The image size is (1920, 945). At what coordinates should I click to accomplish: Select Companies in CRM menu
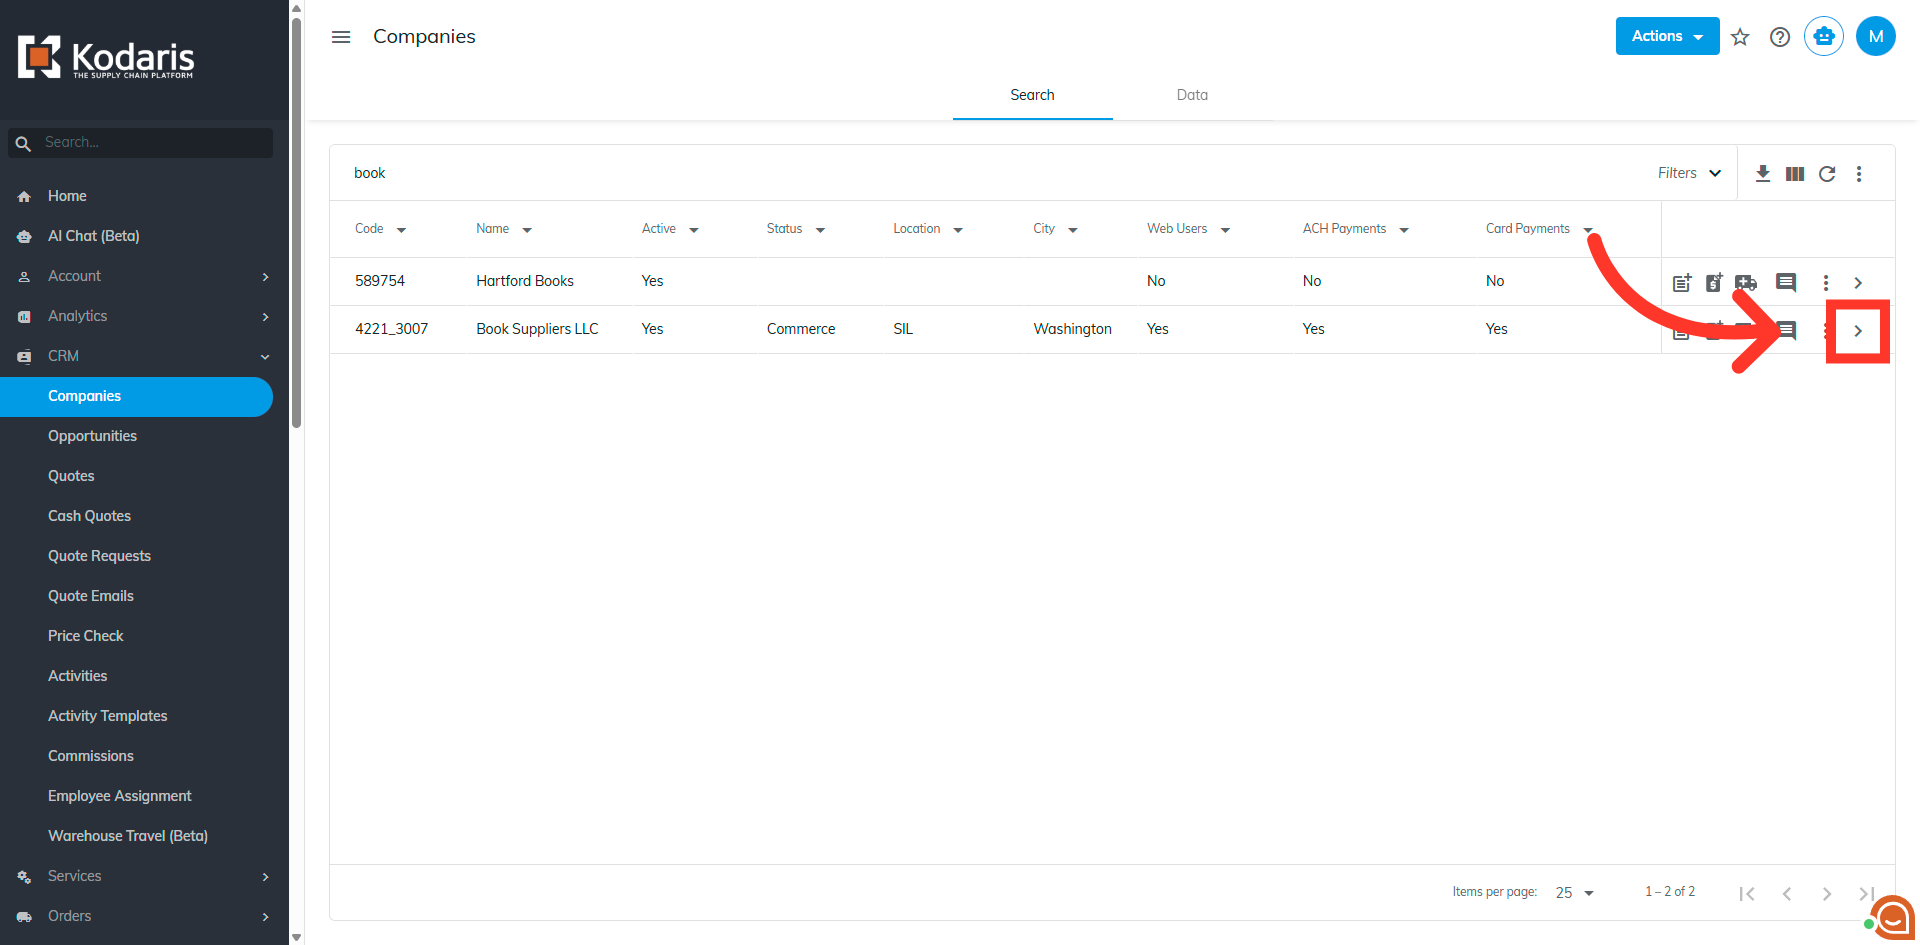click(x=136, y=396)
